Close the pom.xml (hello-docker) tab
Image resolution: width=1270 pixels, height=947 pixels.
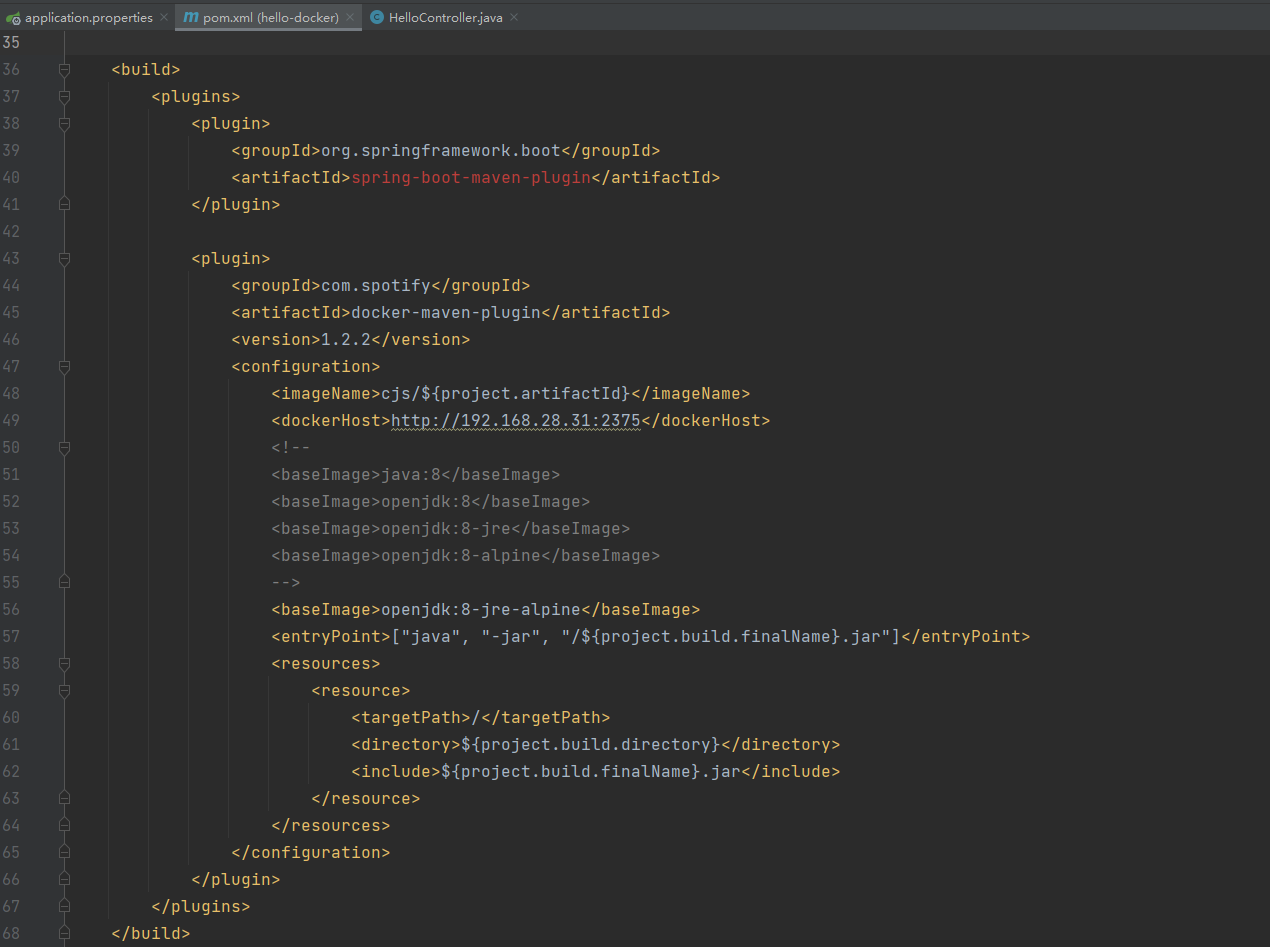click(x=350, y=18)
